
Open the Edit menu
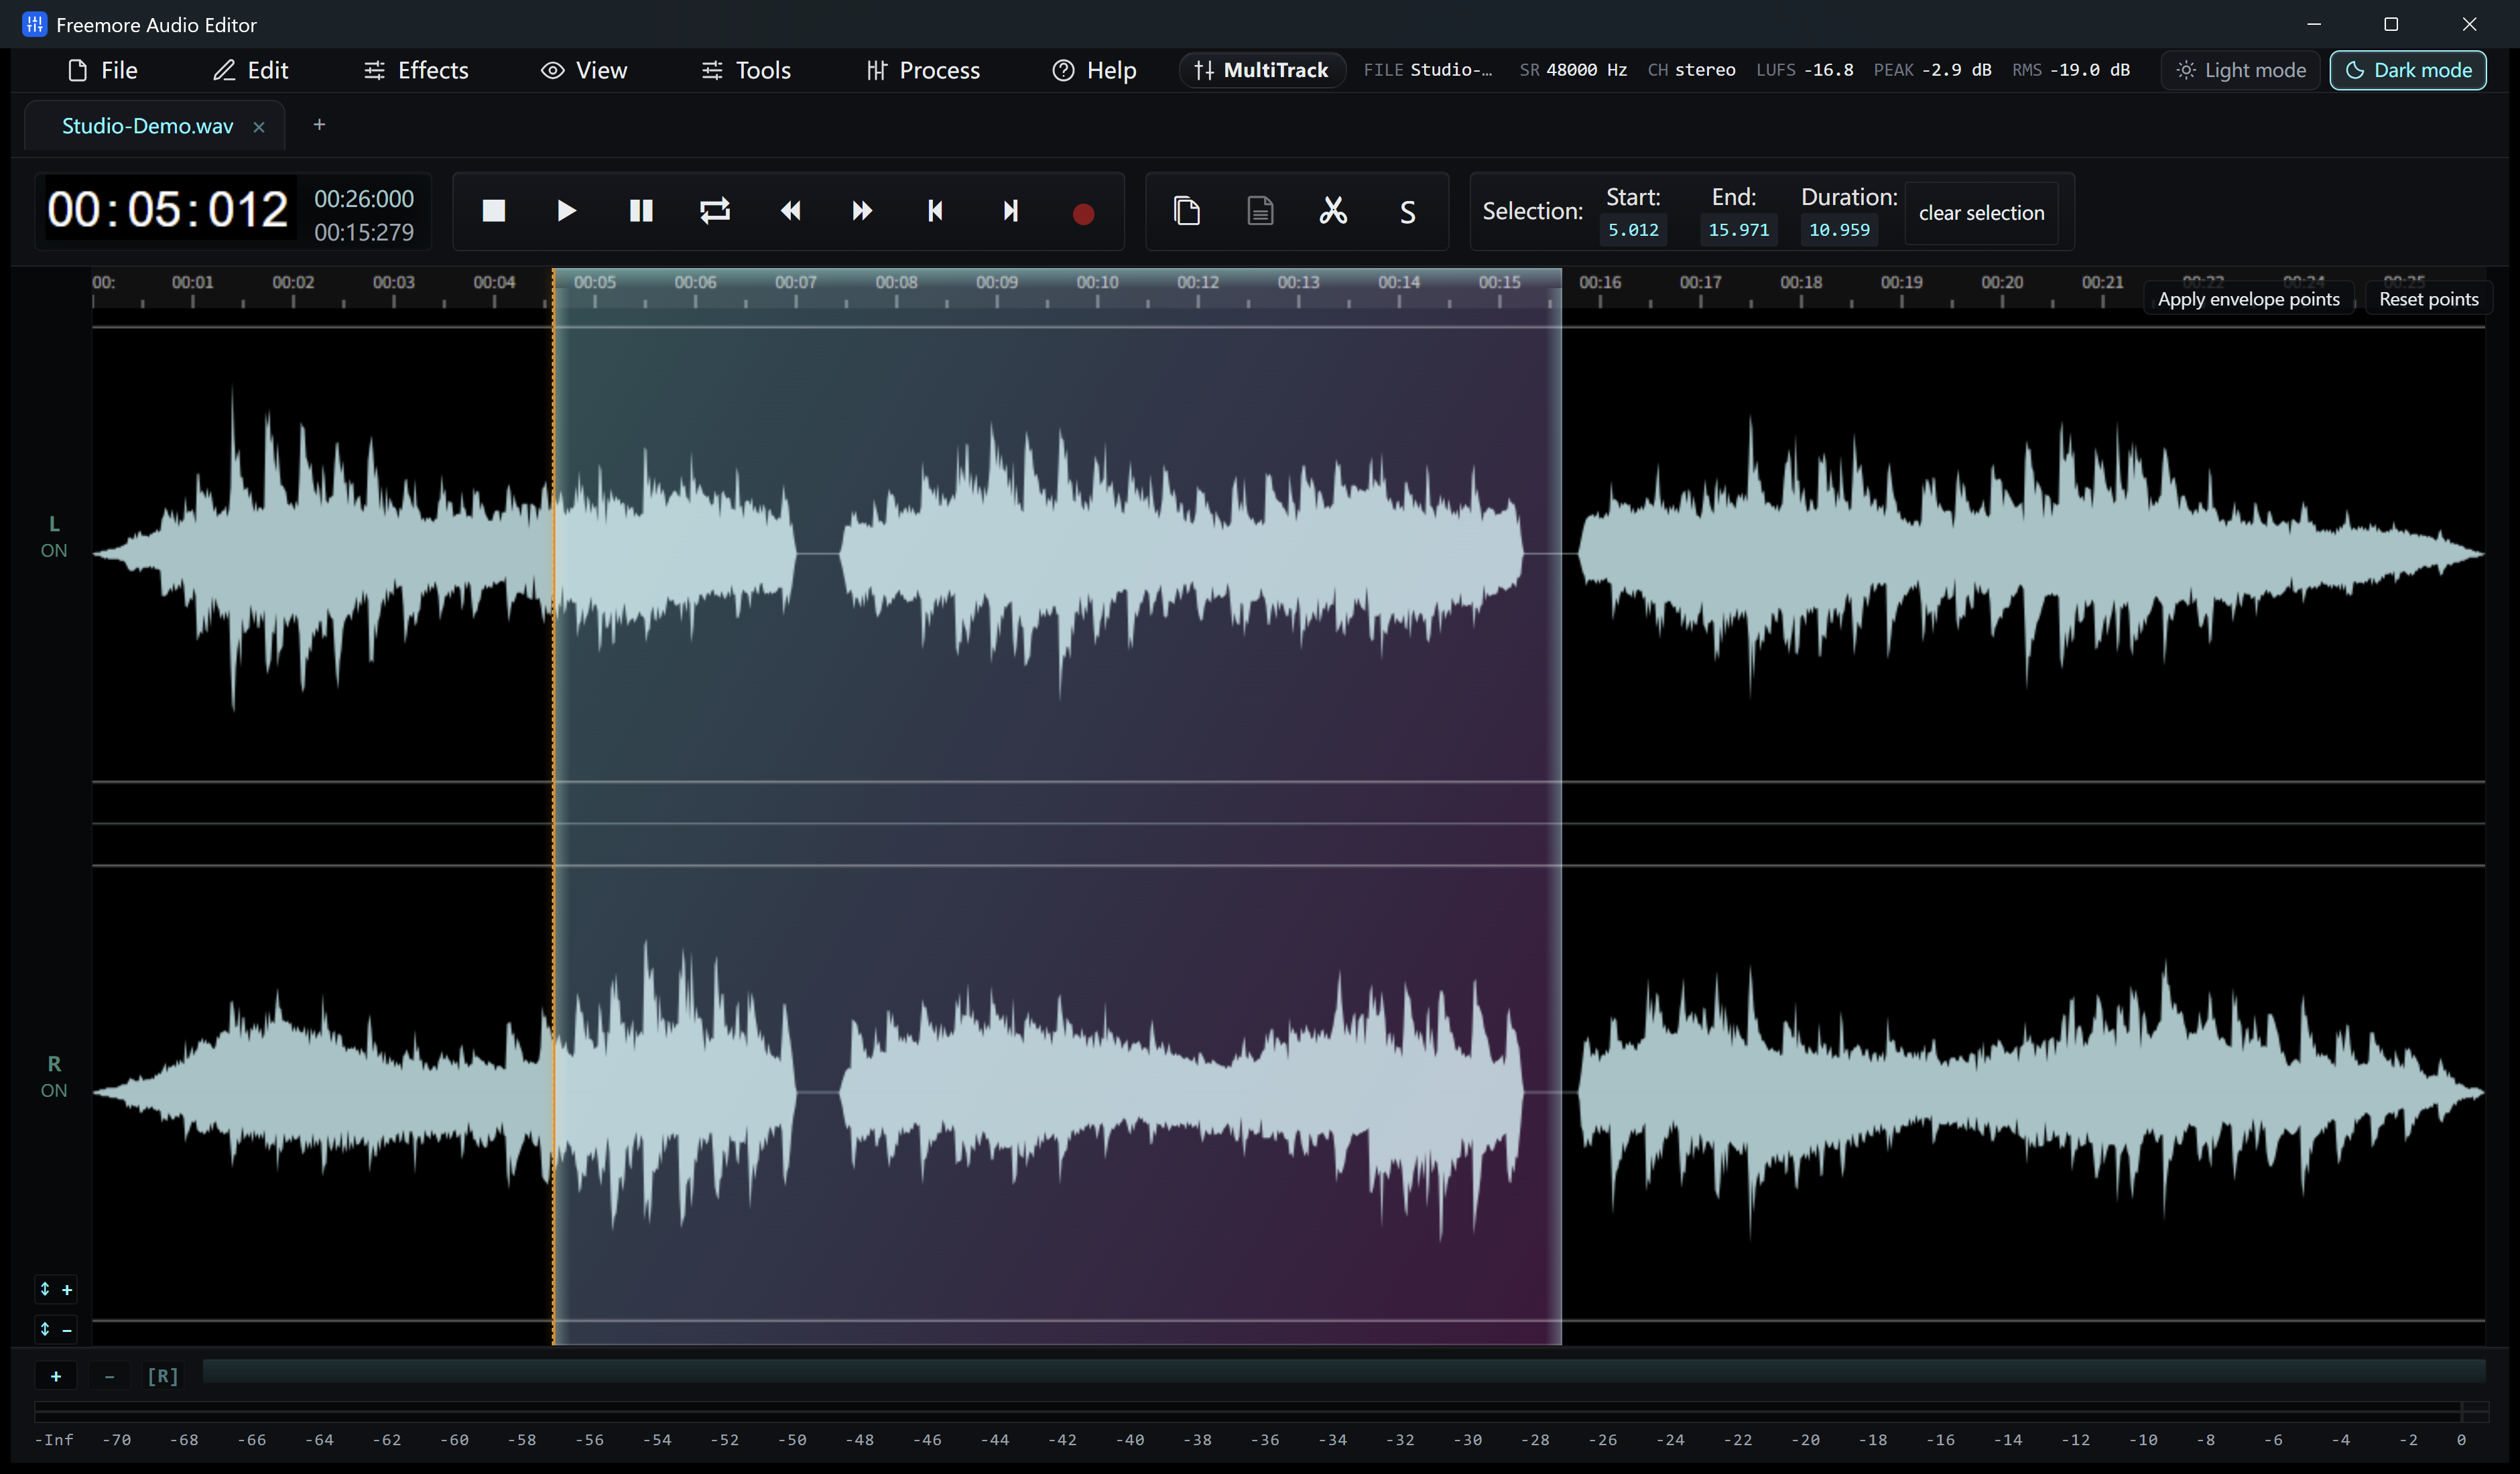click(251, 70)
